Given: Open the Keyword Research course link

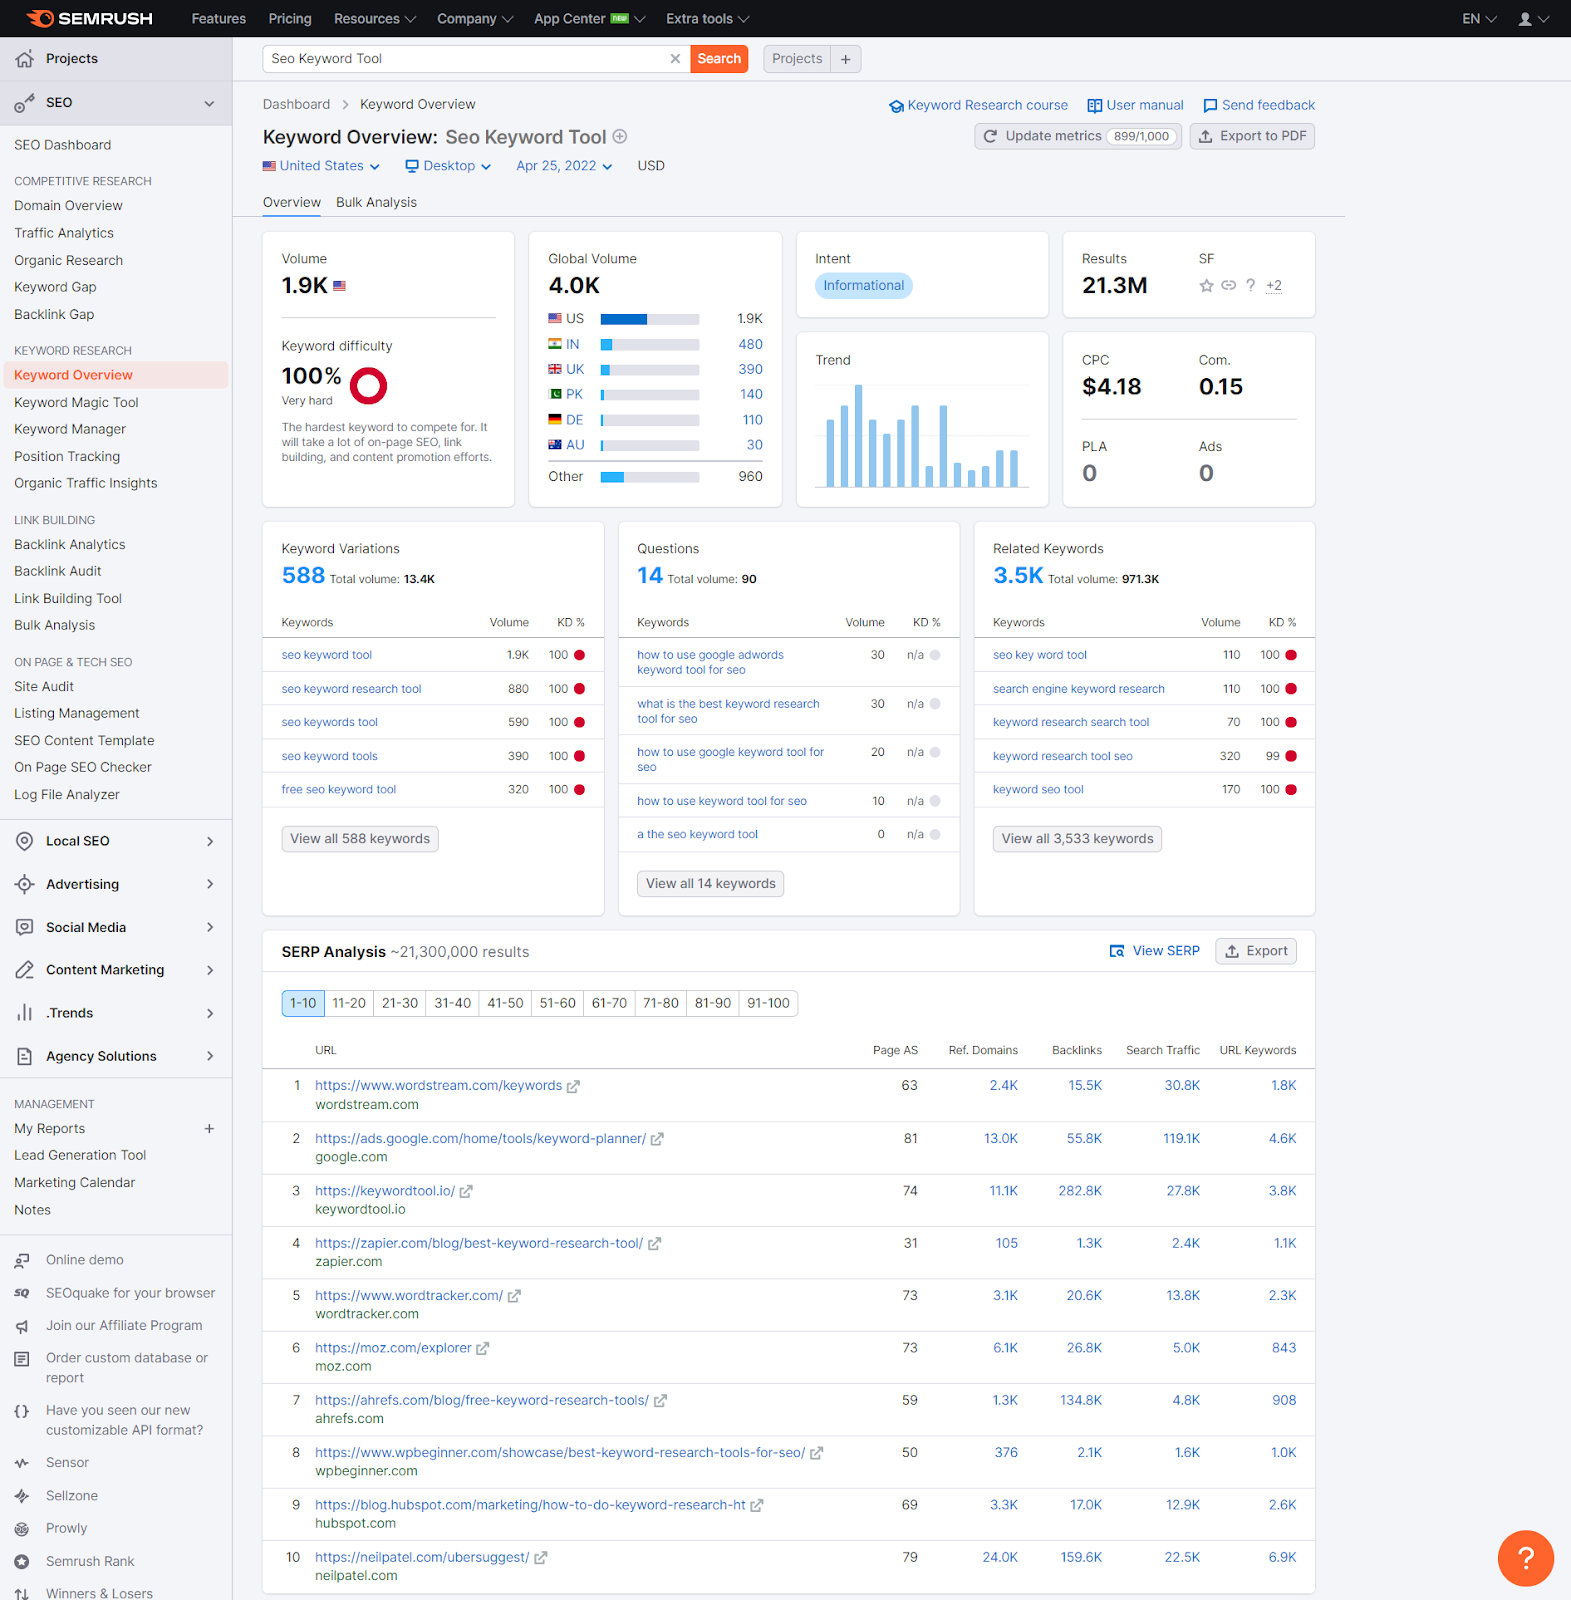Looking at the screenshot, I should pyautogui.click(x=978, y=105).
